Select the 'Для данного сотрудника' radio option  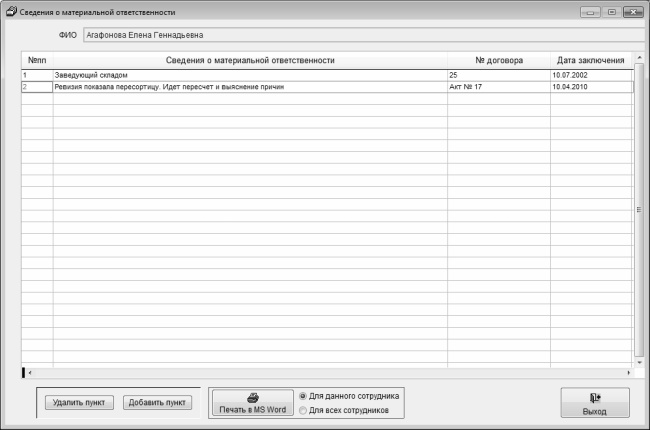coord(303,396)
